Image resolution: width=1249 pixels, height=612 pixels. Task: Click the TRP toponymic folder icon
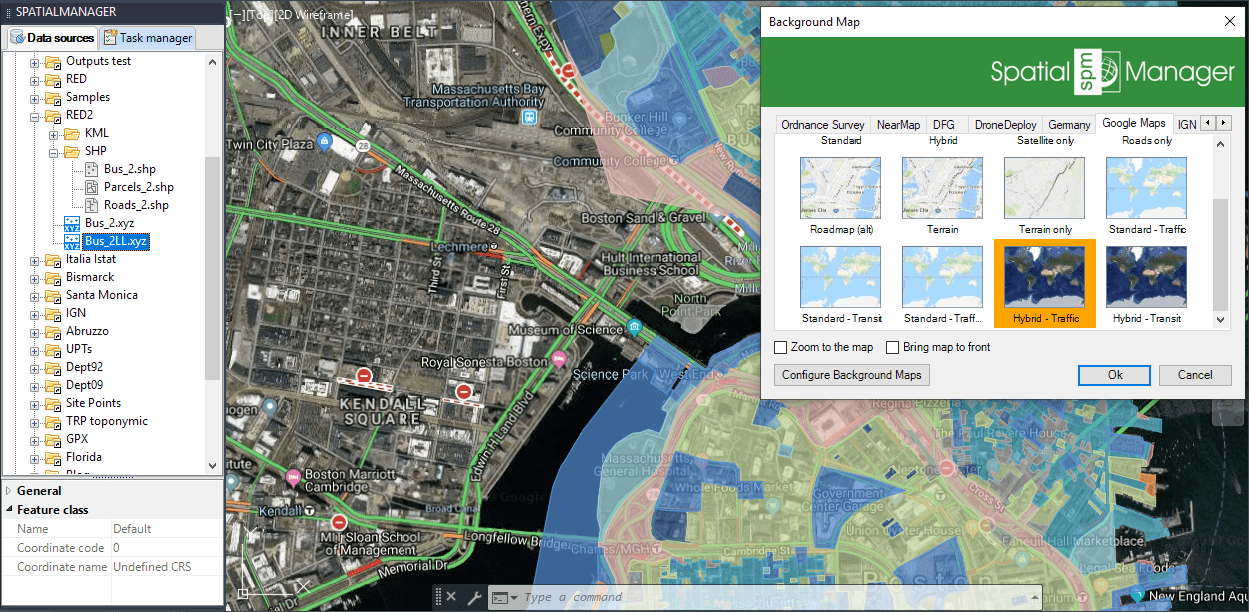(x=52, y=421)
